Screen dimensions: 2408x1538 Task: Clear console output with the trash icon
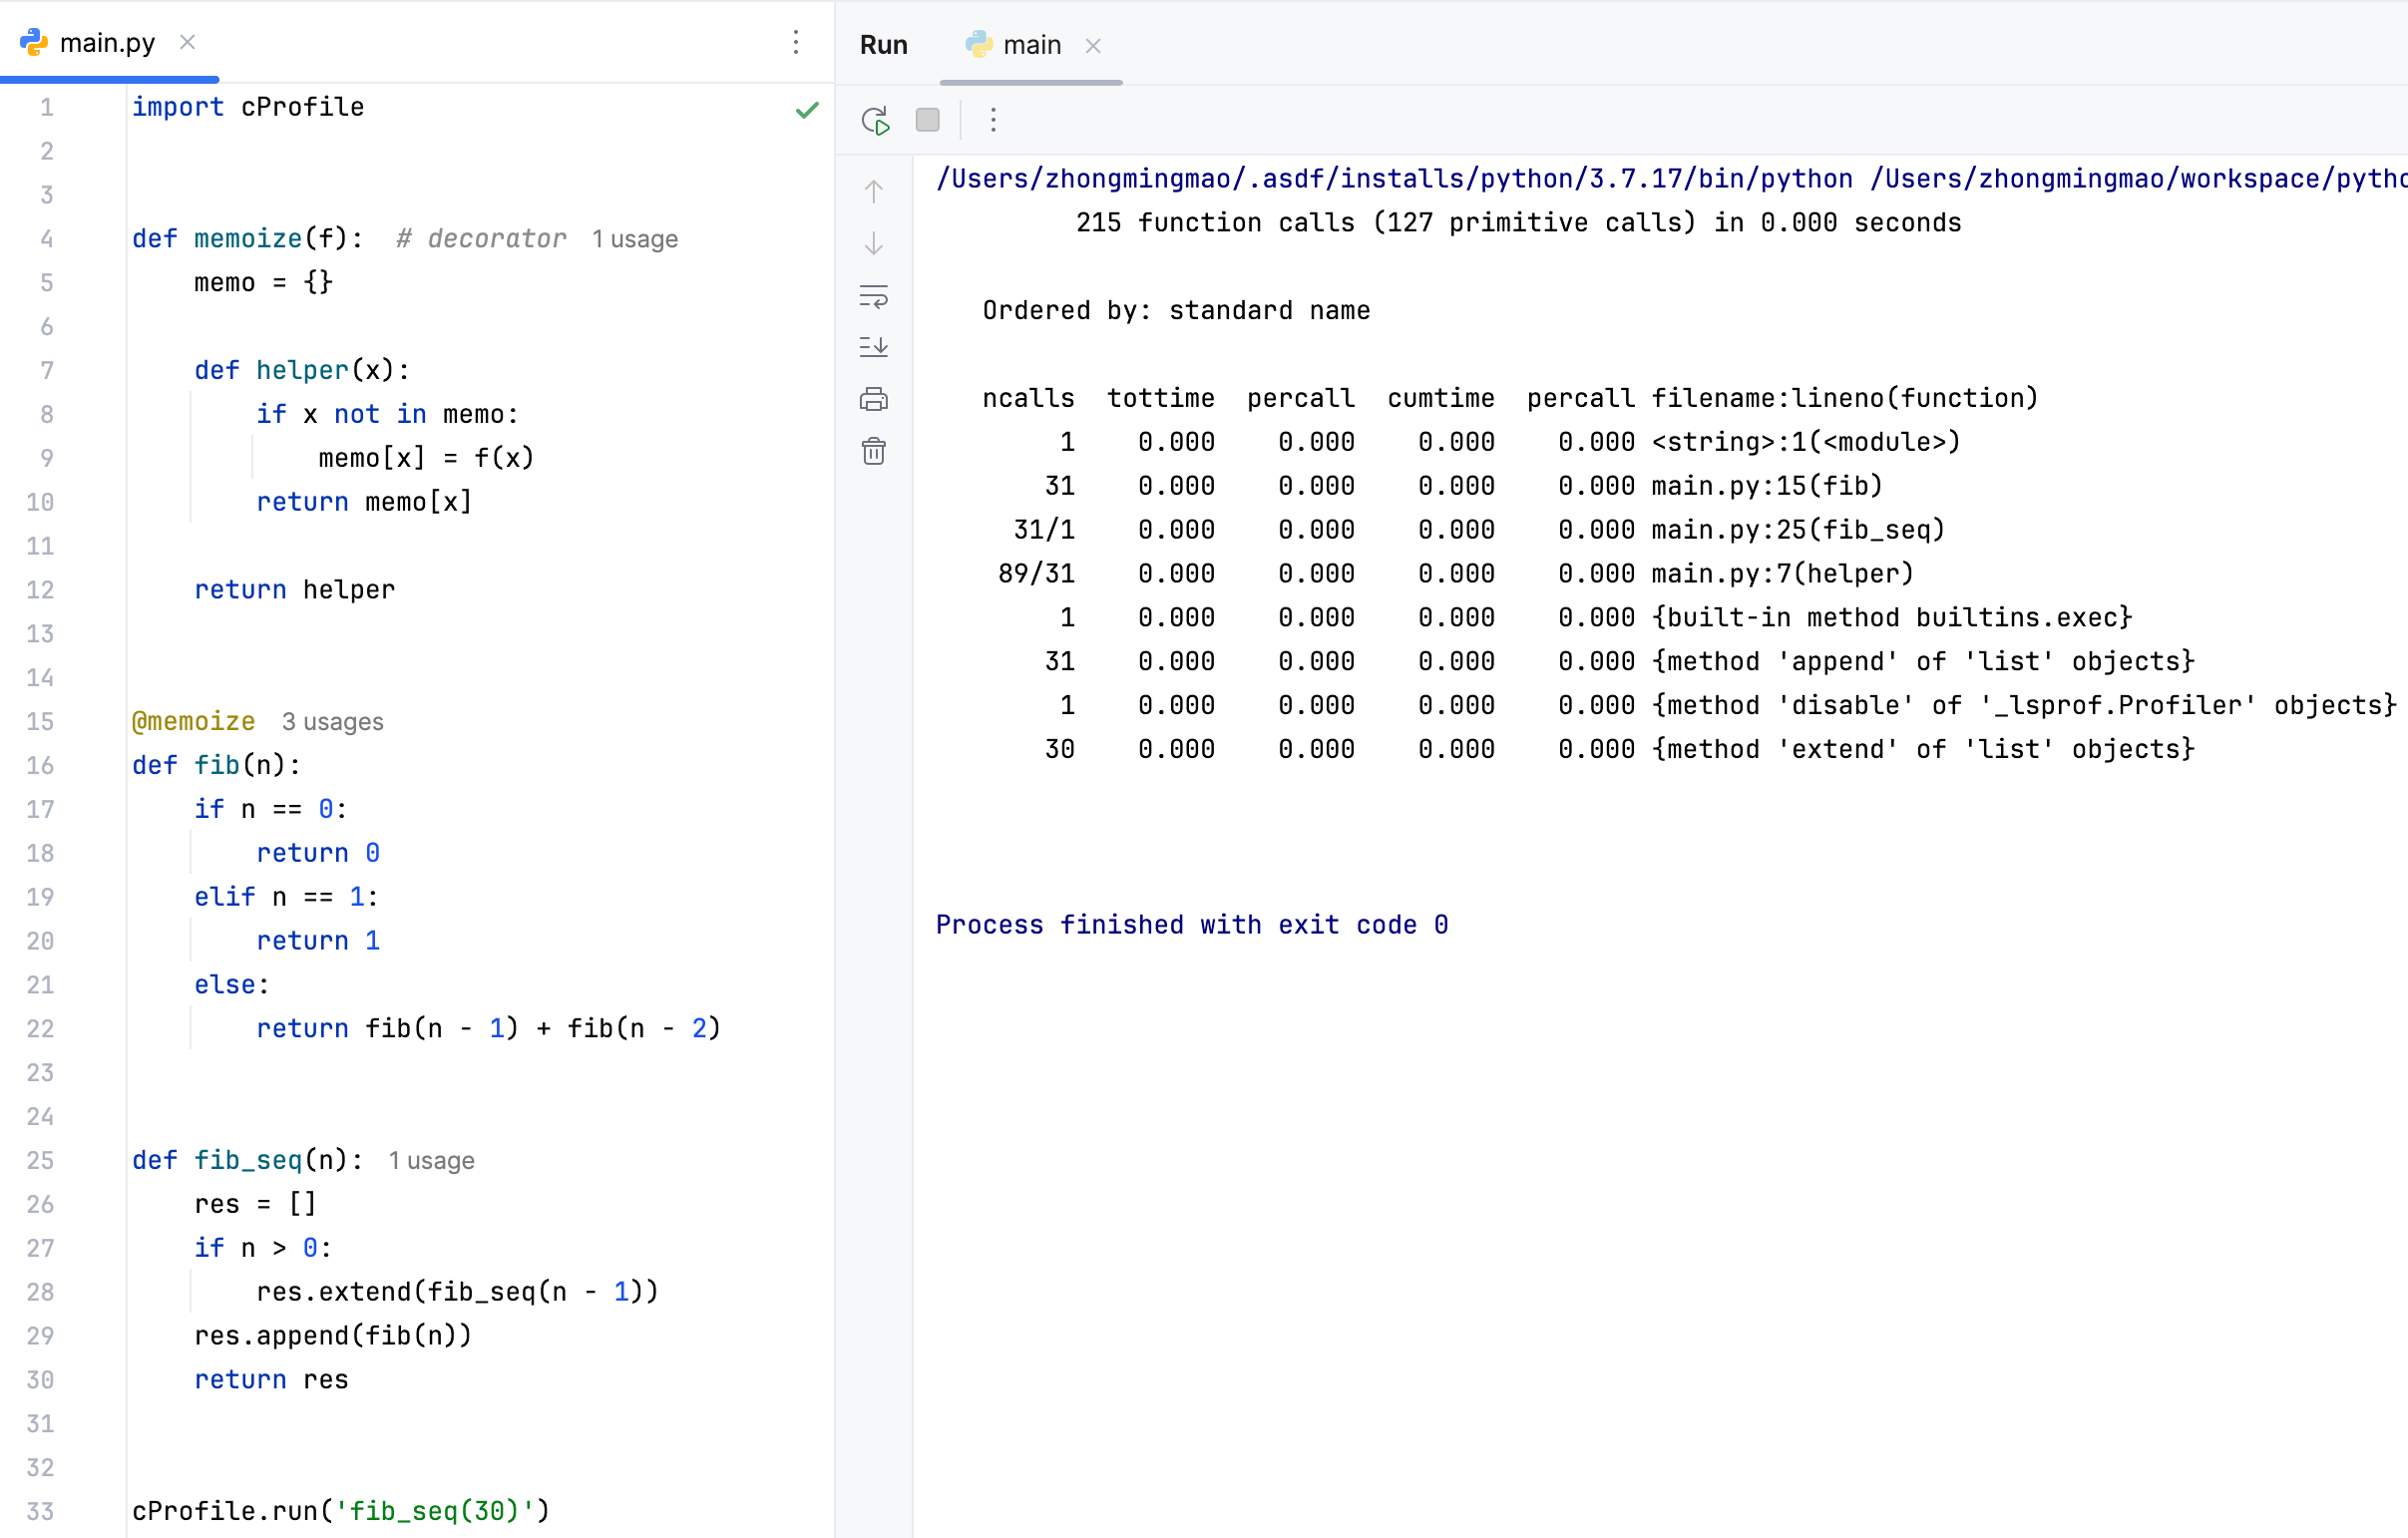pyautogui.click(x=874, y=451)
